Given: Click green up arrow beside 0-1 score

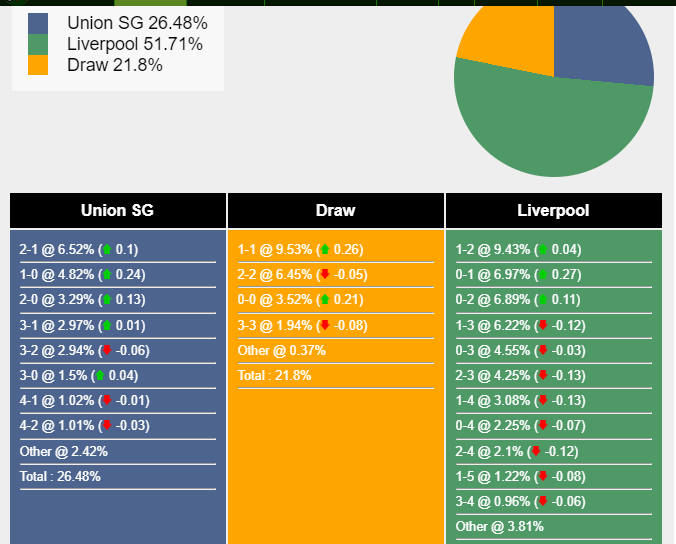Looking at the screenshot, I should click(x=543, y=275).
